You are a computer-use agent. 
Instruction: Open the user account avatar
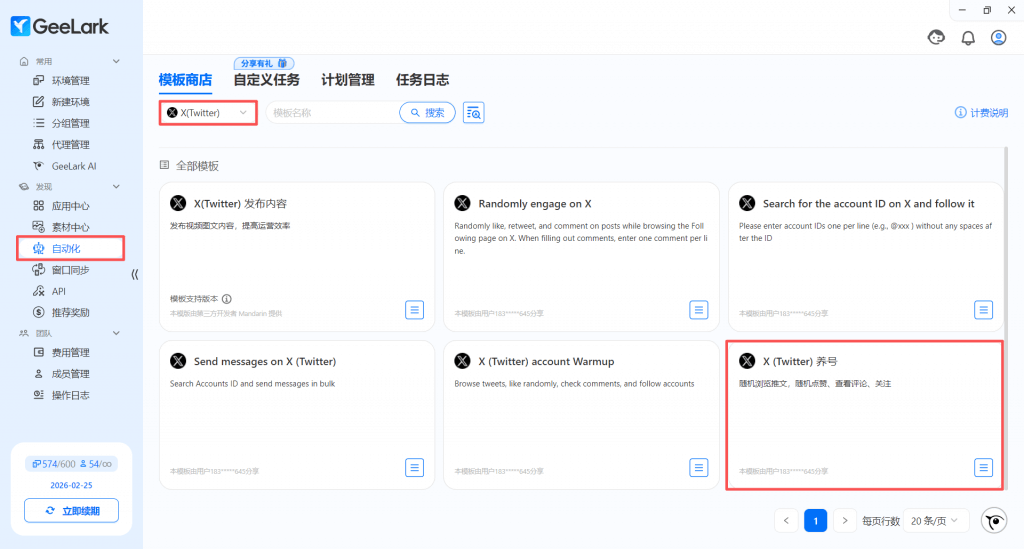coord(998,37)
